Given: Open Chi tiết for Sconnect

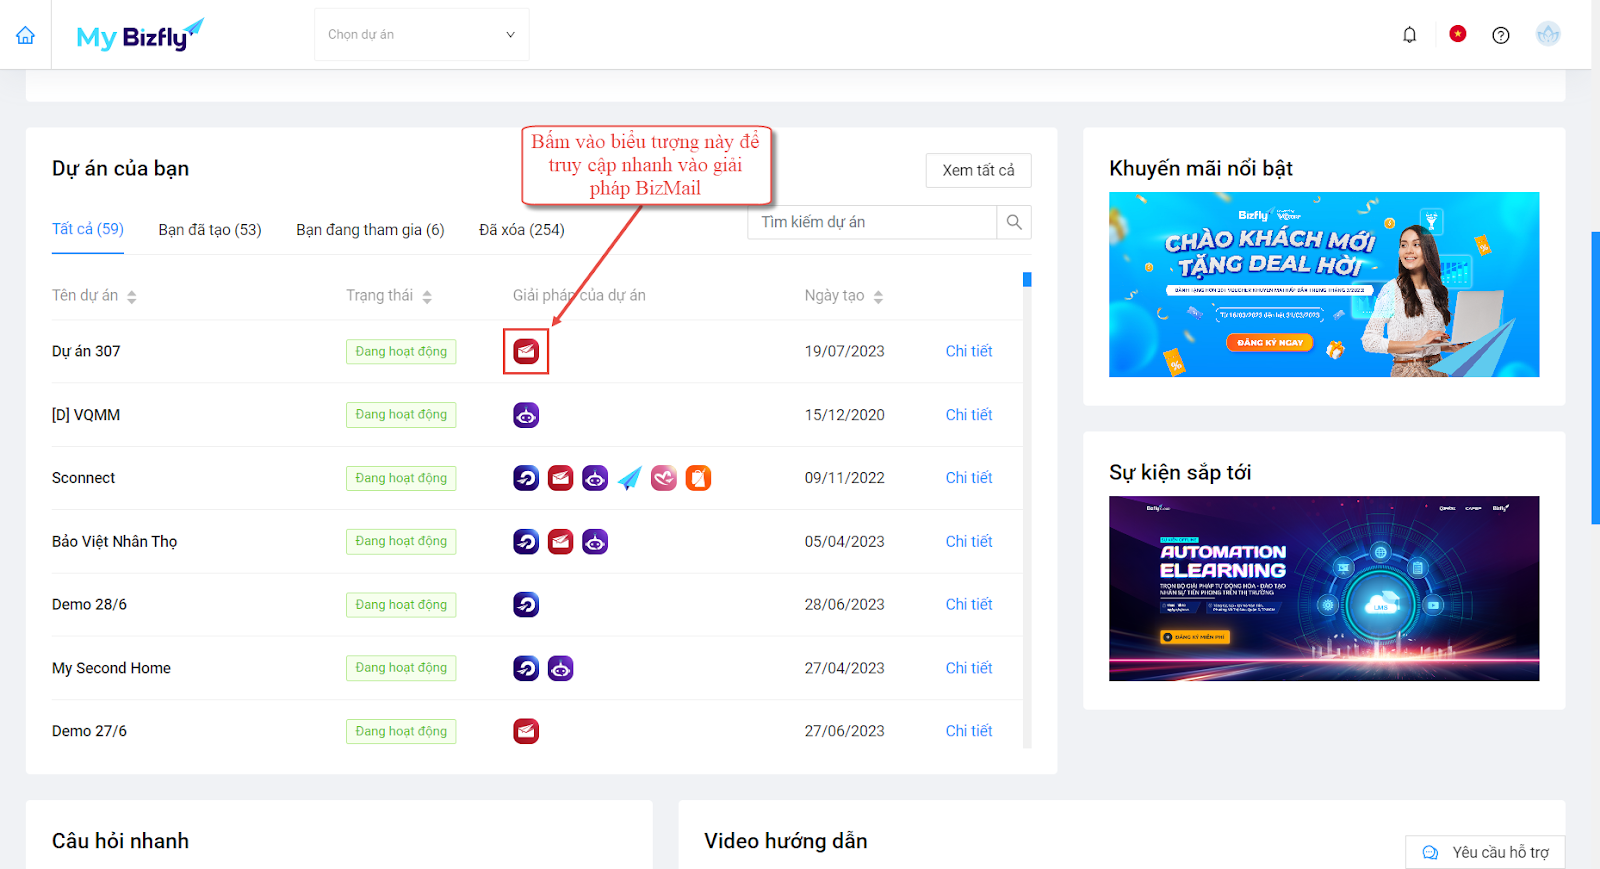Looking at the screenshot, I should coord(969,478).
